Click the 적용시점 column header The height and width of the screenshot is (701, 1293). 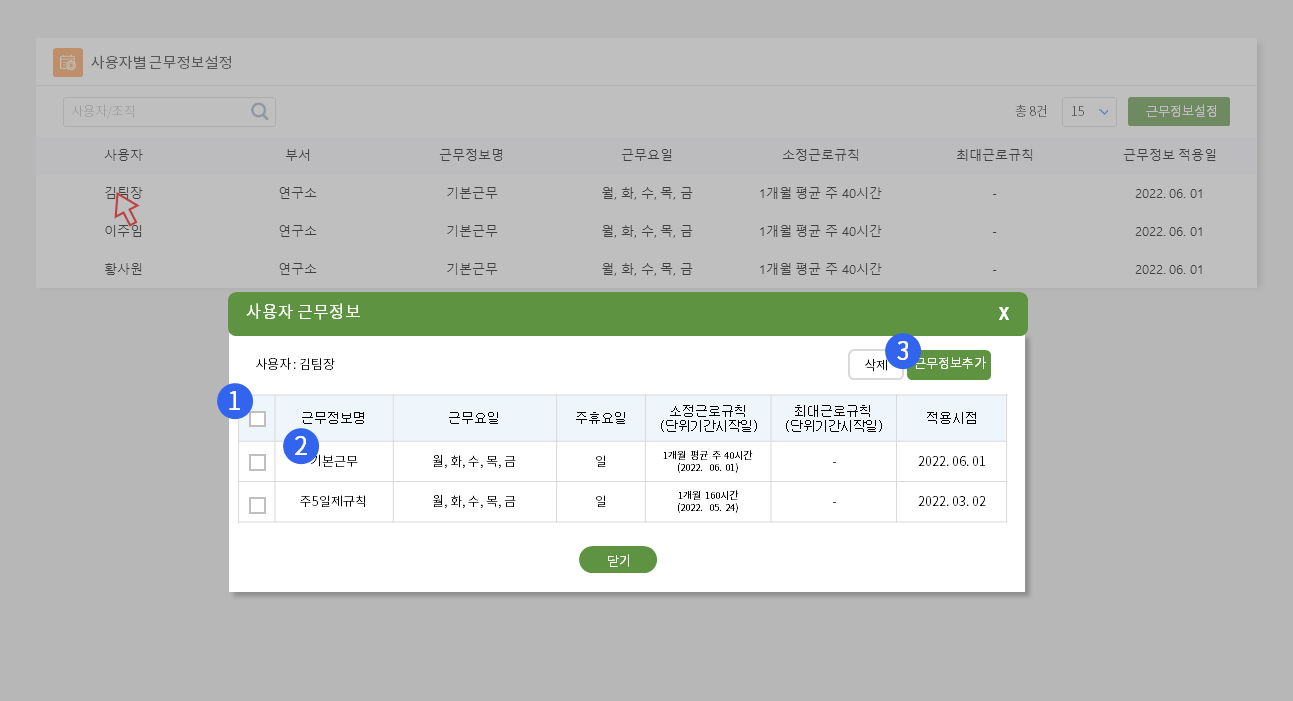pos(951,419)
